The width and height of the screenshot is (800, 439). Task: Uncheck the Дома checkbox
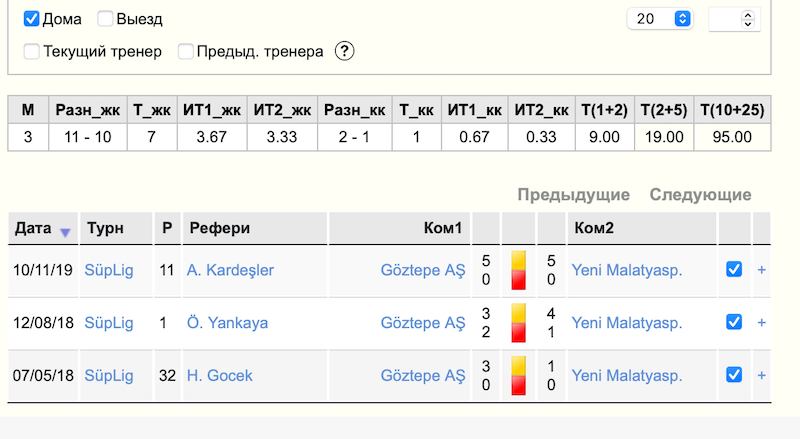click(32, 19)
